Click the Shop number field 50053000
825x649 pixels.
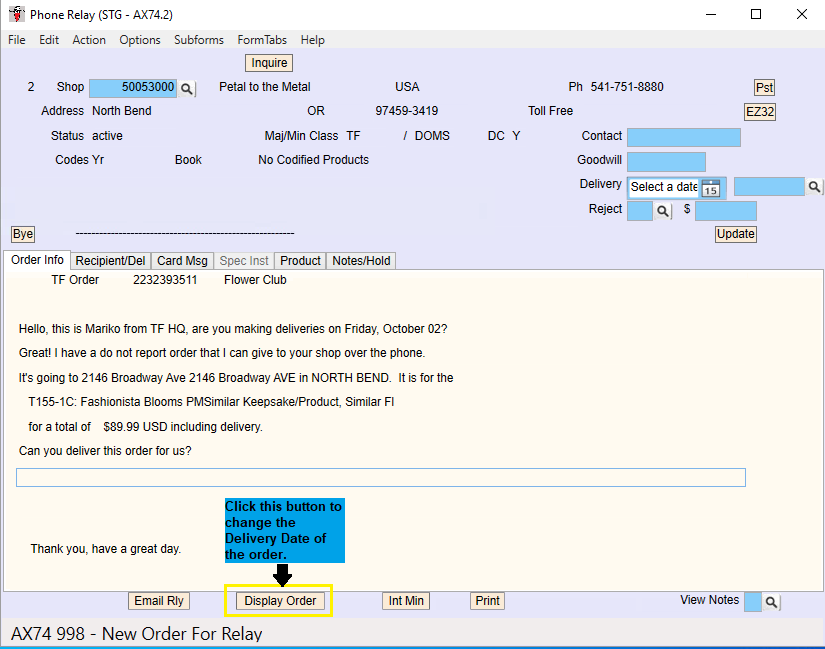pyautogui.click(x=133, y=88)
